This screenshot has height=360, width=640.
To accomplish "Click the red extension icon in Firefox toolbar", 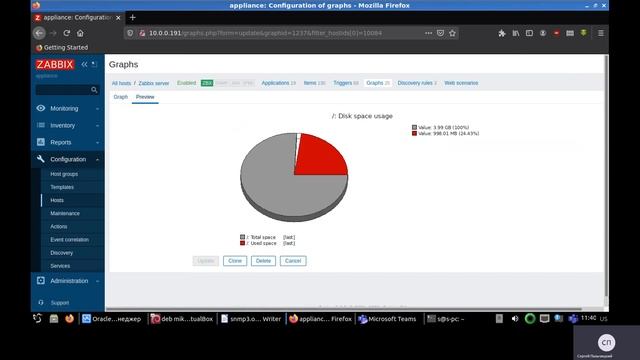I will (x=556, y=33).
